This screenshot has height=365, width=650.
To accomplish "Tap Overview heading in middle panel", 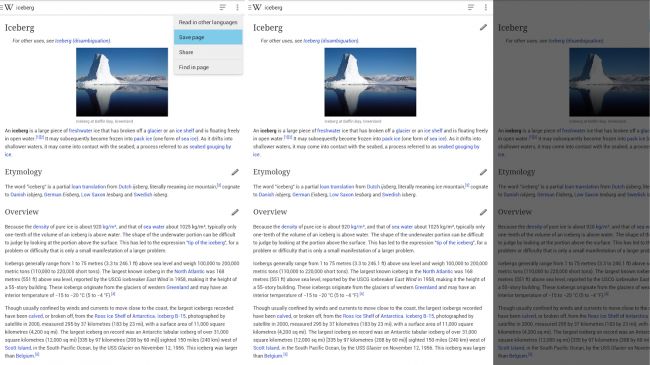I will [x=270, y=212].
